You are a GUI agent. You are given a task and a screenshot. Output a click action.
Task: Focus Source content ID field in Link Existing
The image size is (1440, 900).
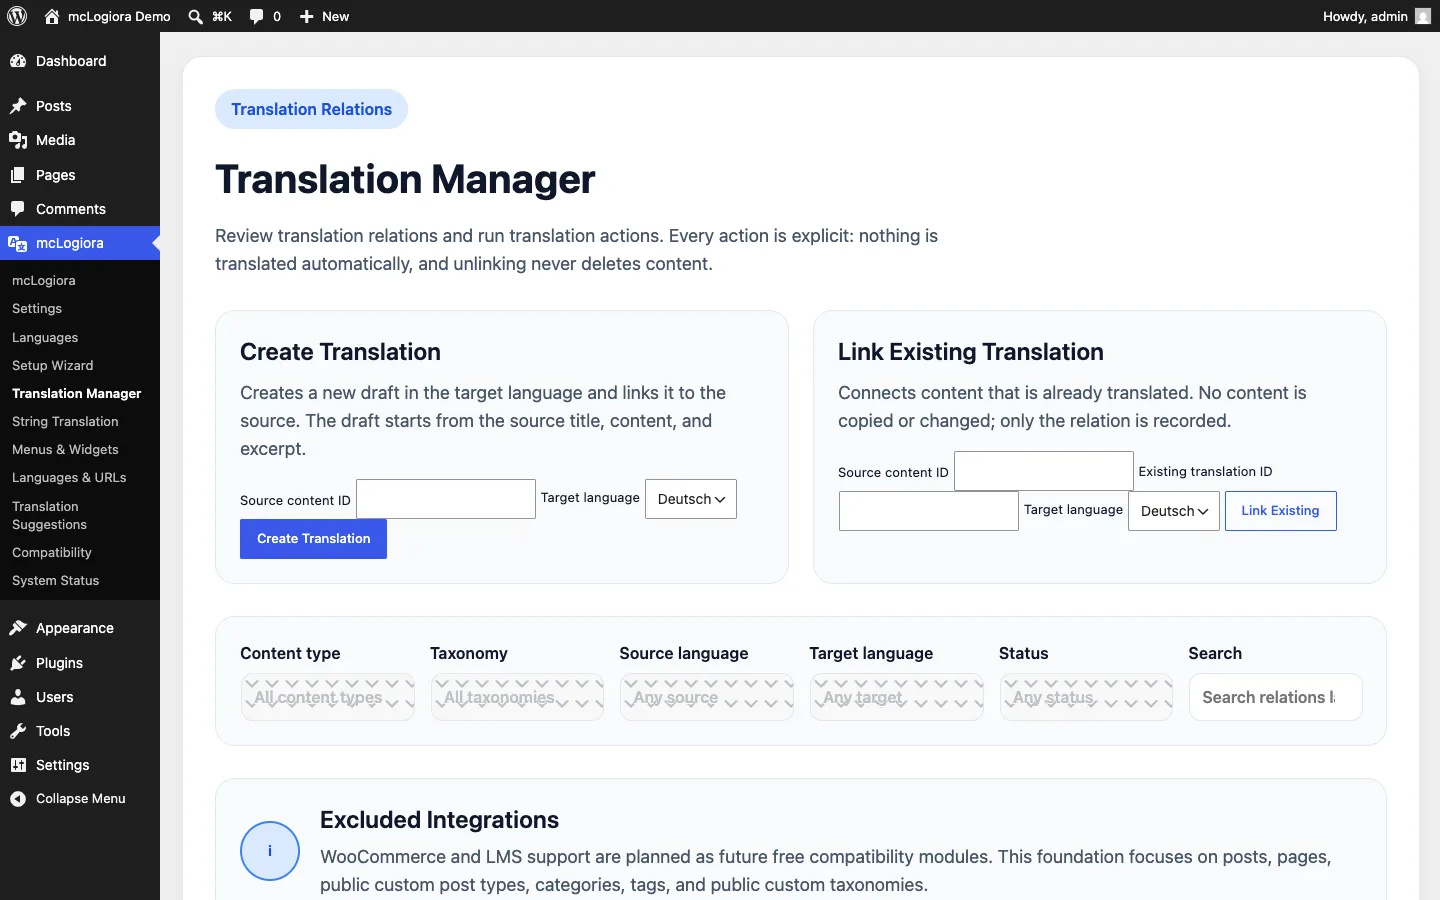tap(1044, 471)
